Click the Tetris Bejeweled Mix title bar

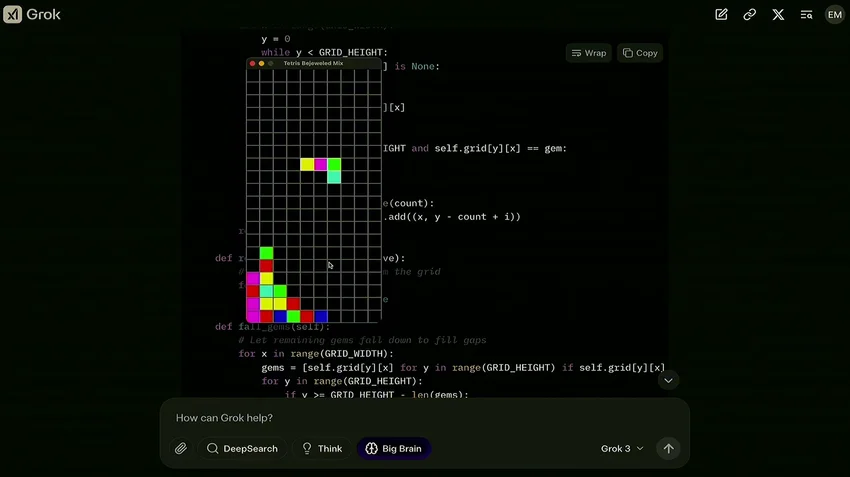314,63
